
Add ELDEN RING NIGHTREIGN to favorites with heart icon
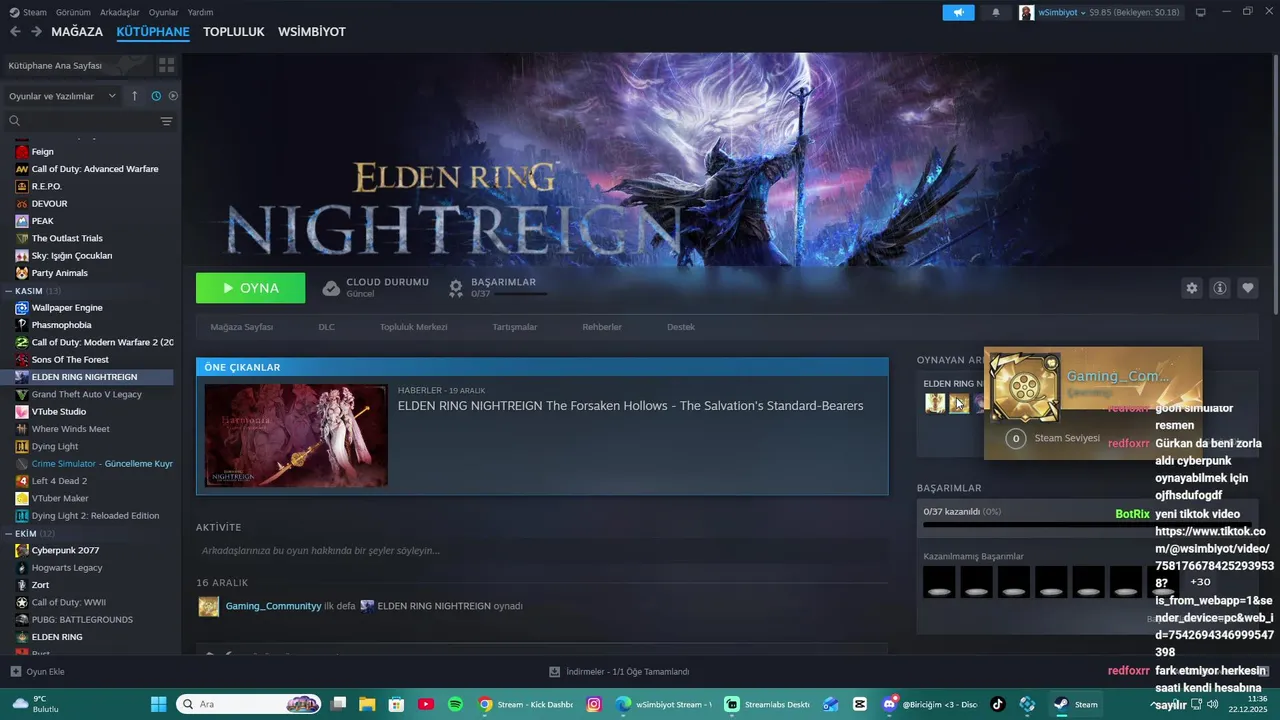pos(1248,288)
